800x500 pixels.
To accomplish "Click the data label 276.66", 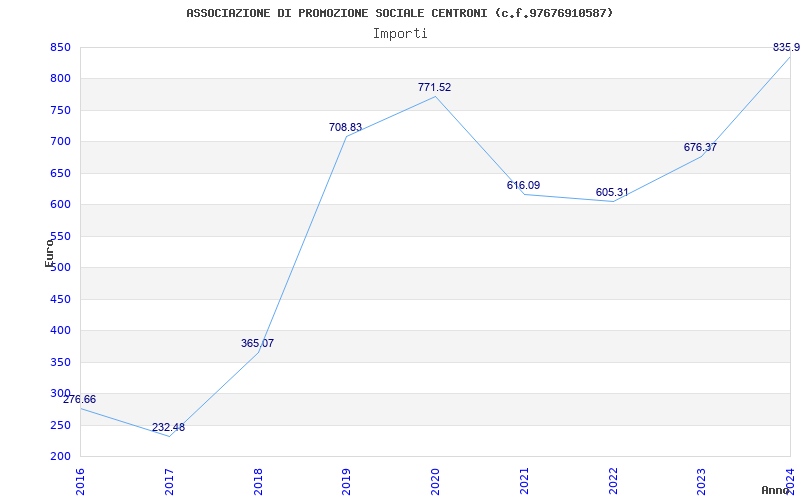I will tap(79, 399).
